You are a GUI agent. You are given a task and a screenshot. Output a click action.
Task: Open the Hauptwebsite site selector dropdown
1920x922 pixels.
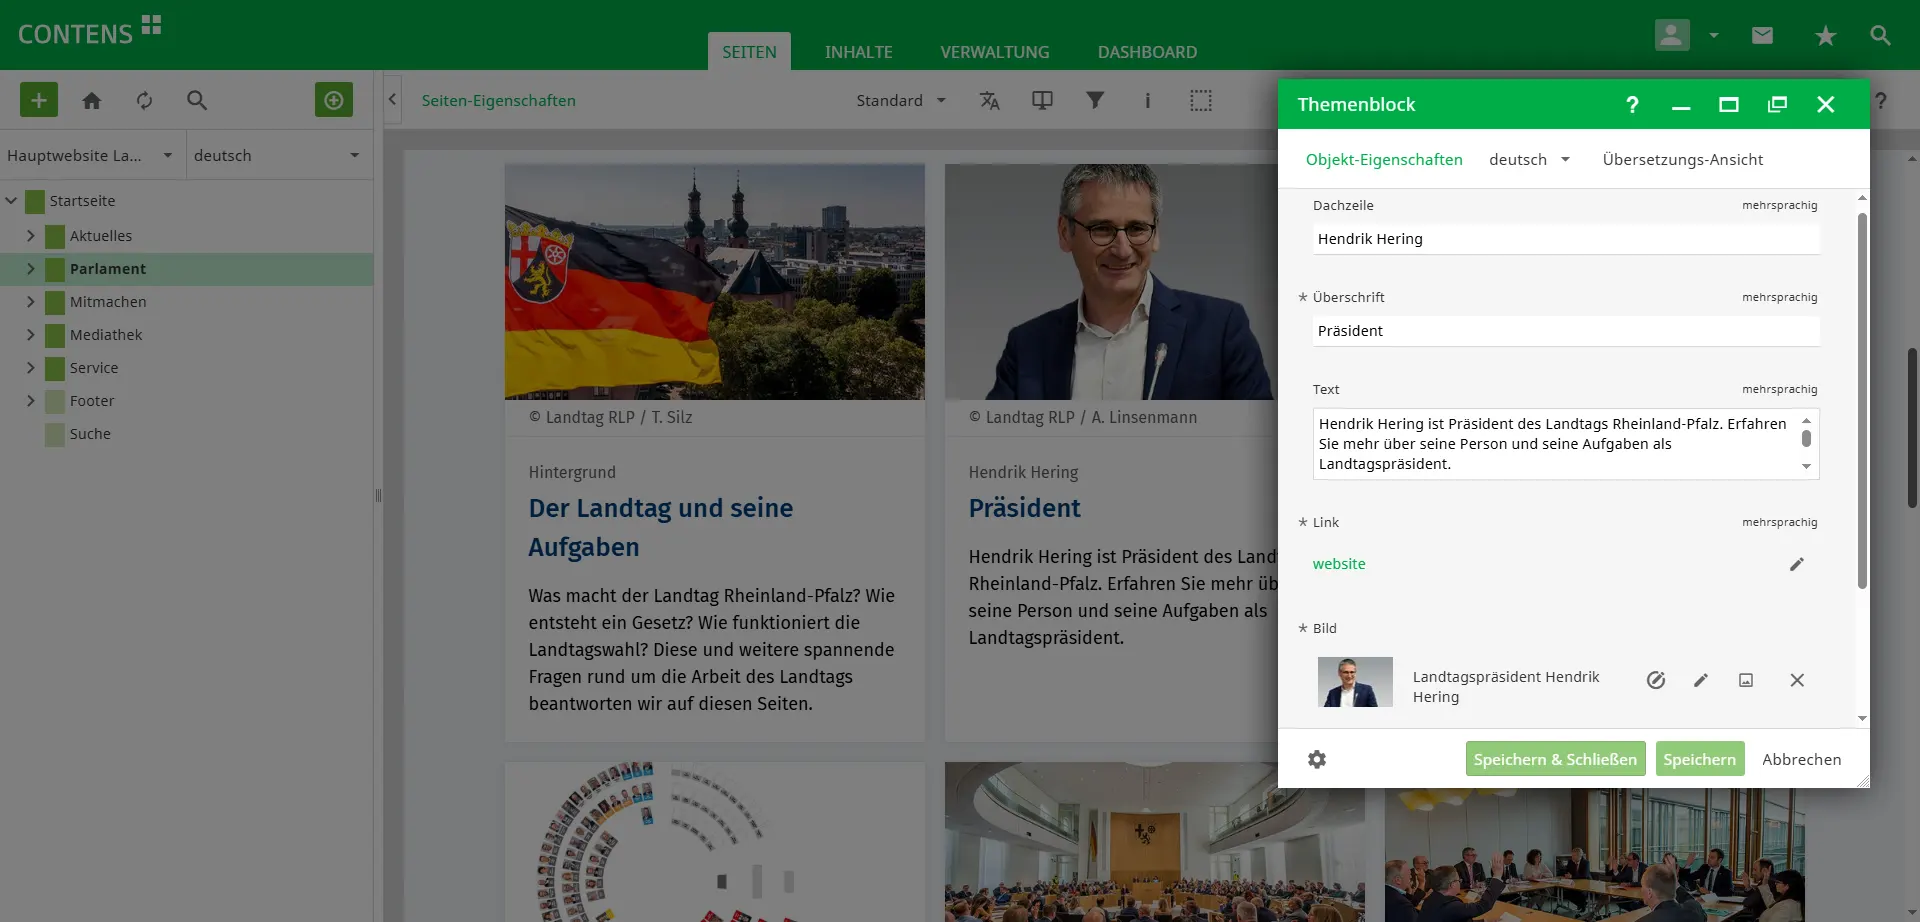point(91,155)
